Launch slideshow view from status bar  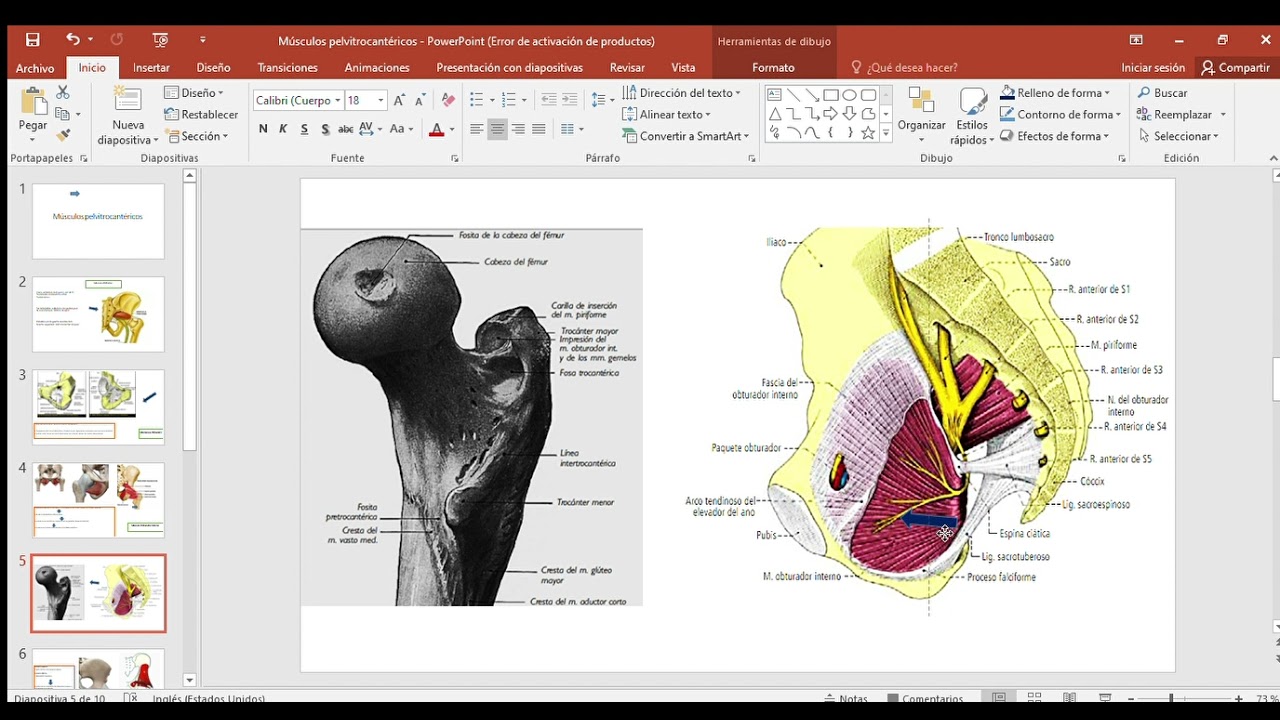pos(1105,697)
